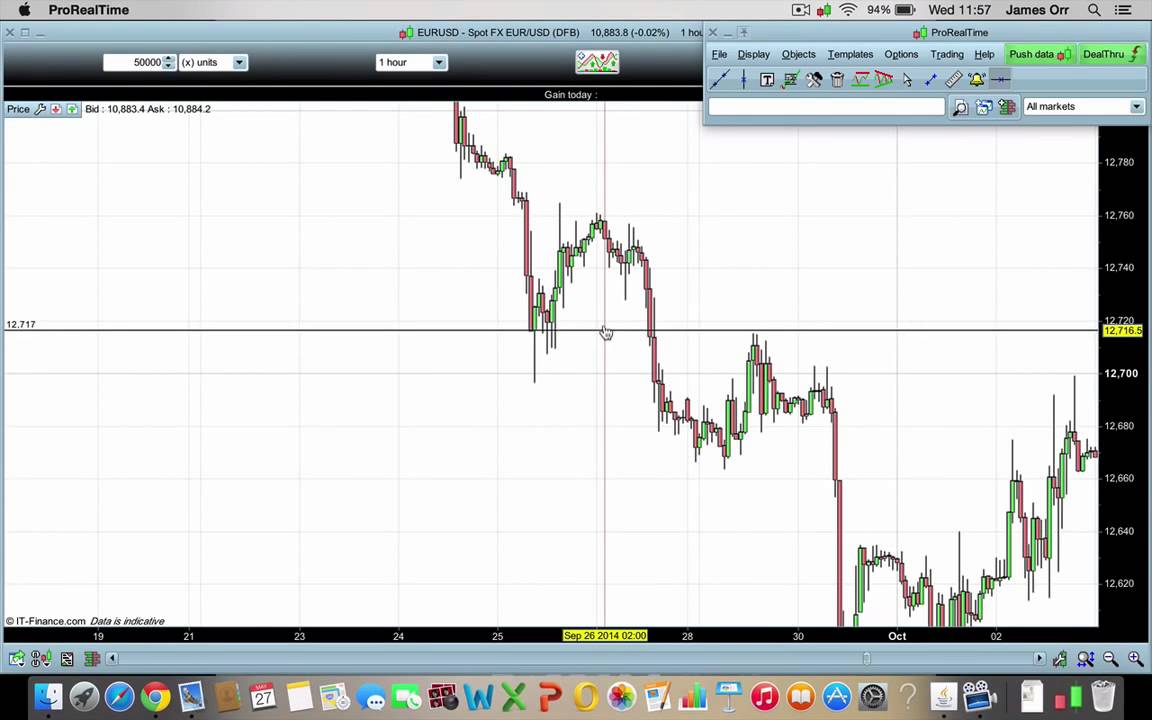Viewport: 1152px width, 720px height.
Task: Click the Bid and Ask price text
Action: [148, 109]
